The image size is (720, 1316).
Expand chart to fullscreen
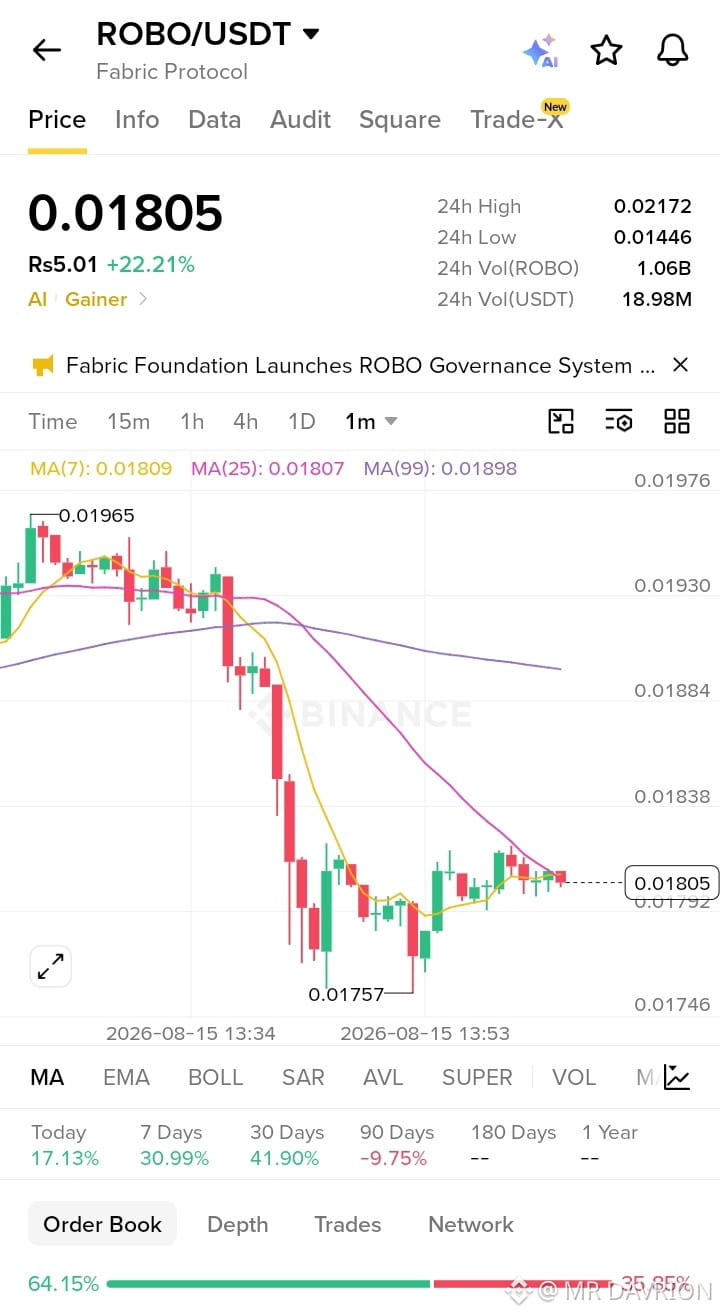coord(50,966)
